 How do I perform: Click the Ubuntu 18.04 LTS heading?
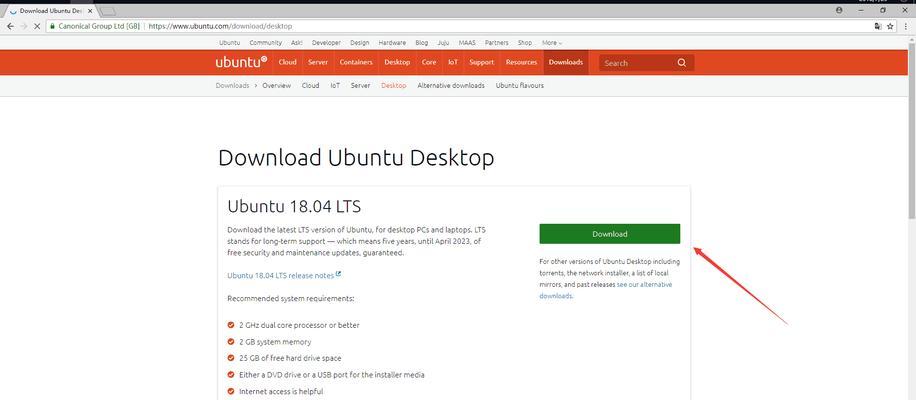(x=294, y=206)
